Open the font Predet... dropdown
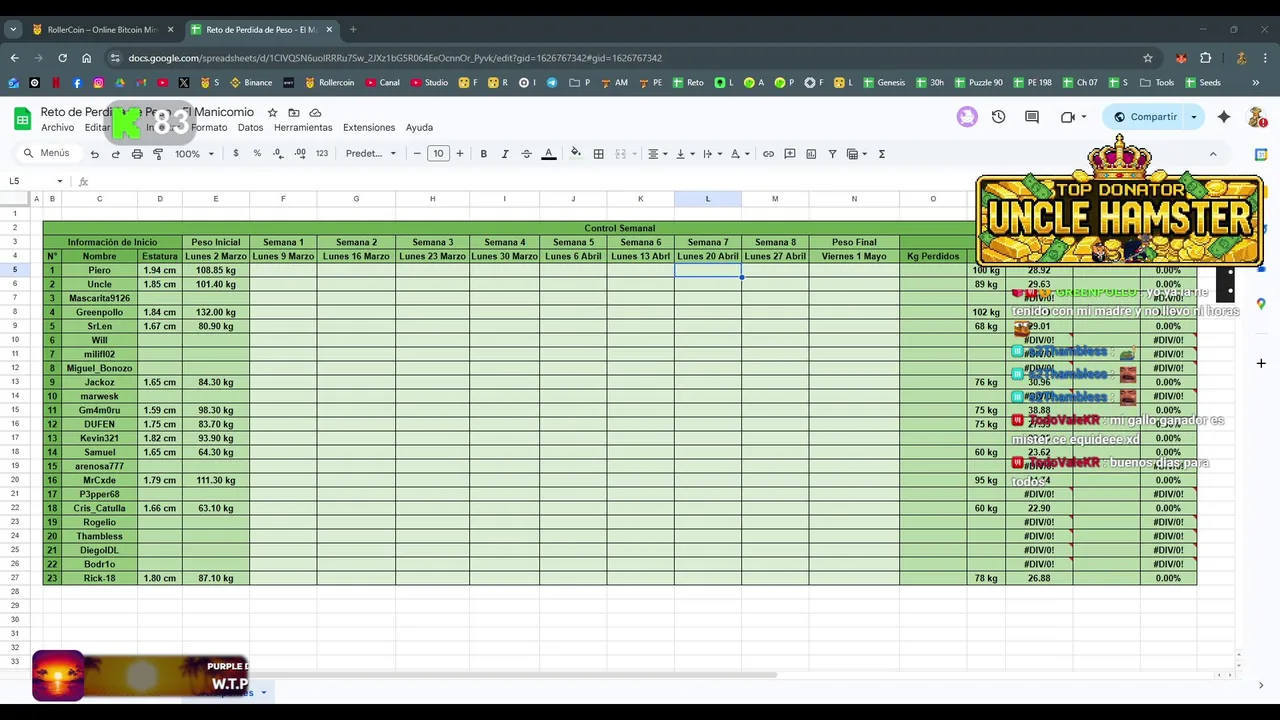This screenshot has width=1280, height=720. coord(371,154)
